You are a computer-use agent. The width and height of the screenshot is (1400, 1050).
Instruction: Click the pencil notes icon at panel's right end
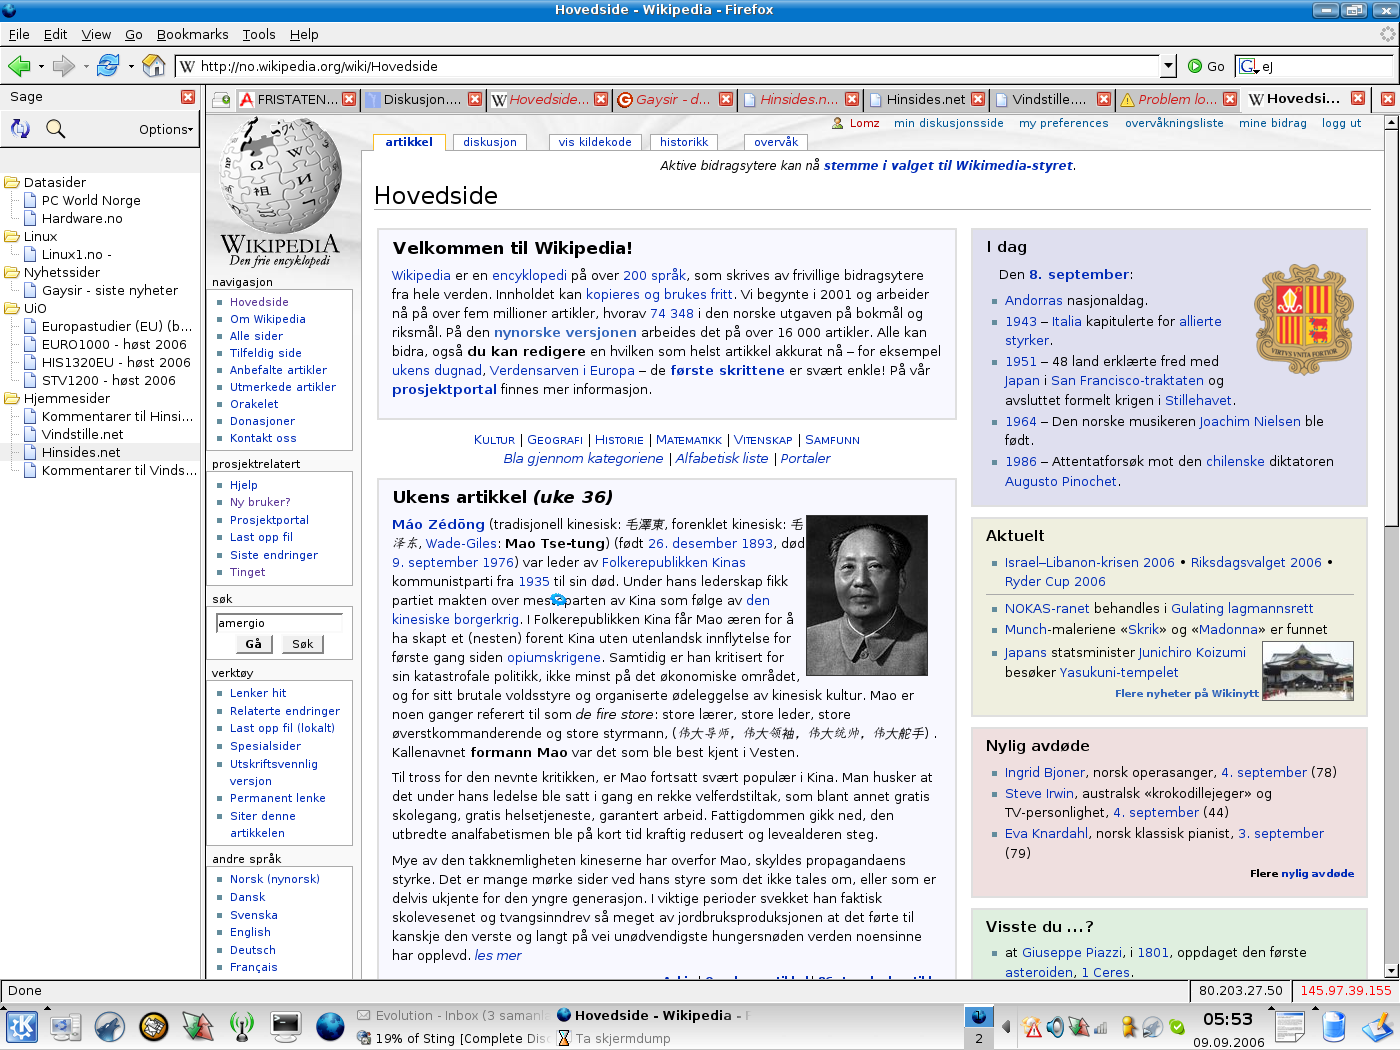pos(1378,1027)
